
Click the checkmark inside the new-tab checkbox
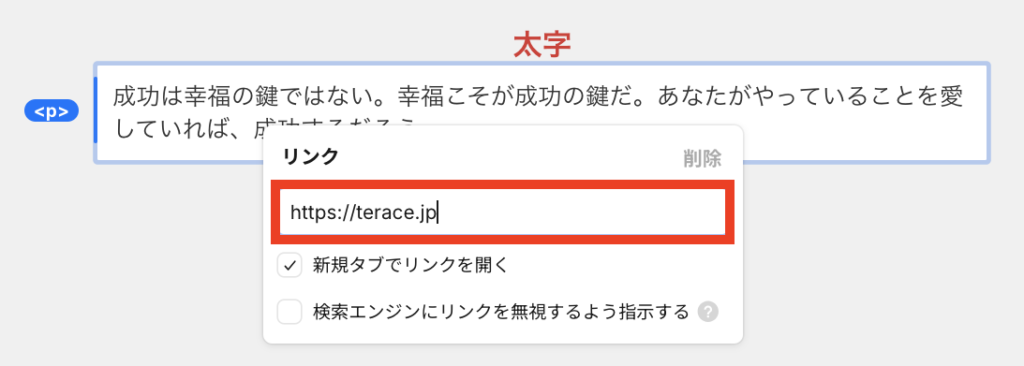click(x=289, y=266)
